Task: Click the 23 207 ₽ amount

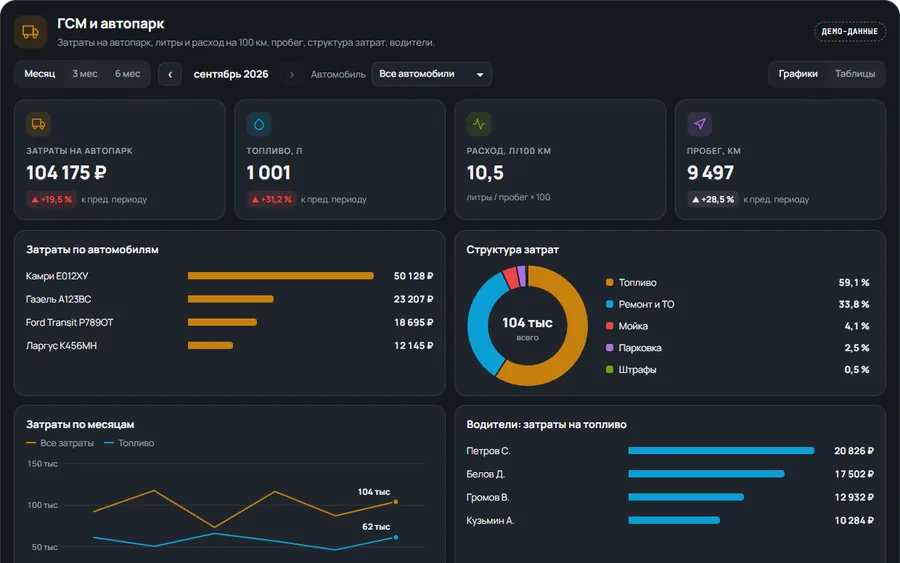Action: 413,299
